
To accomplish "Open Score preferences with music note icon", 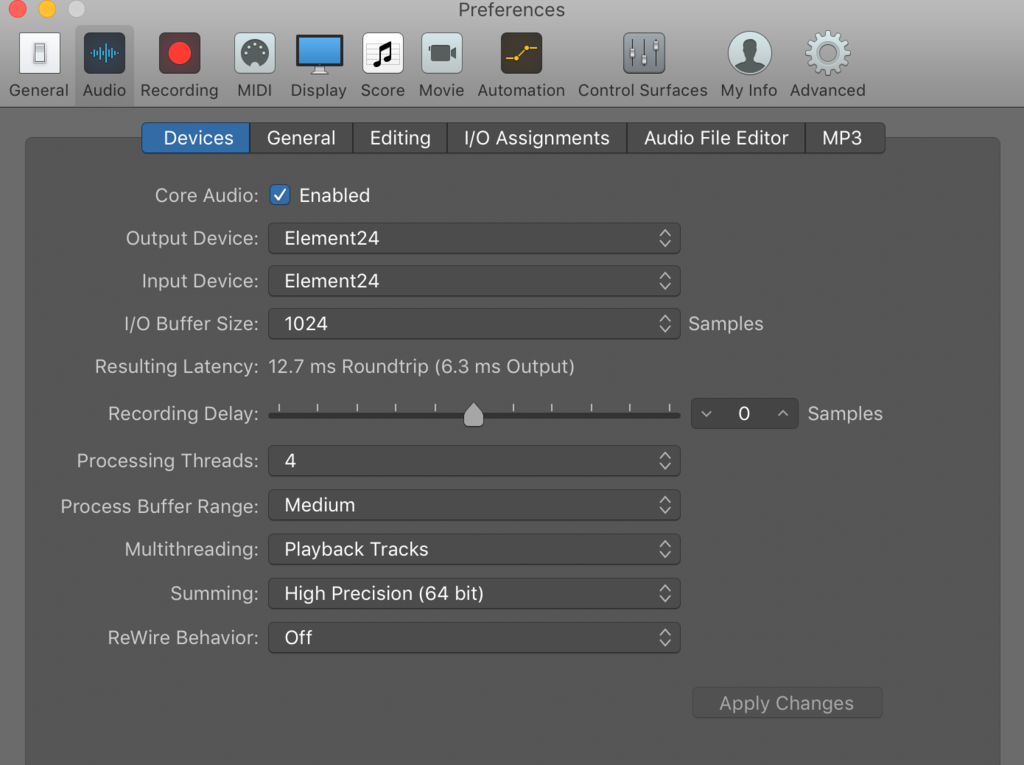I will click(x=382, y=54).
